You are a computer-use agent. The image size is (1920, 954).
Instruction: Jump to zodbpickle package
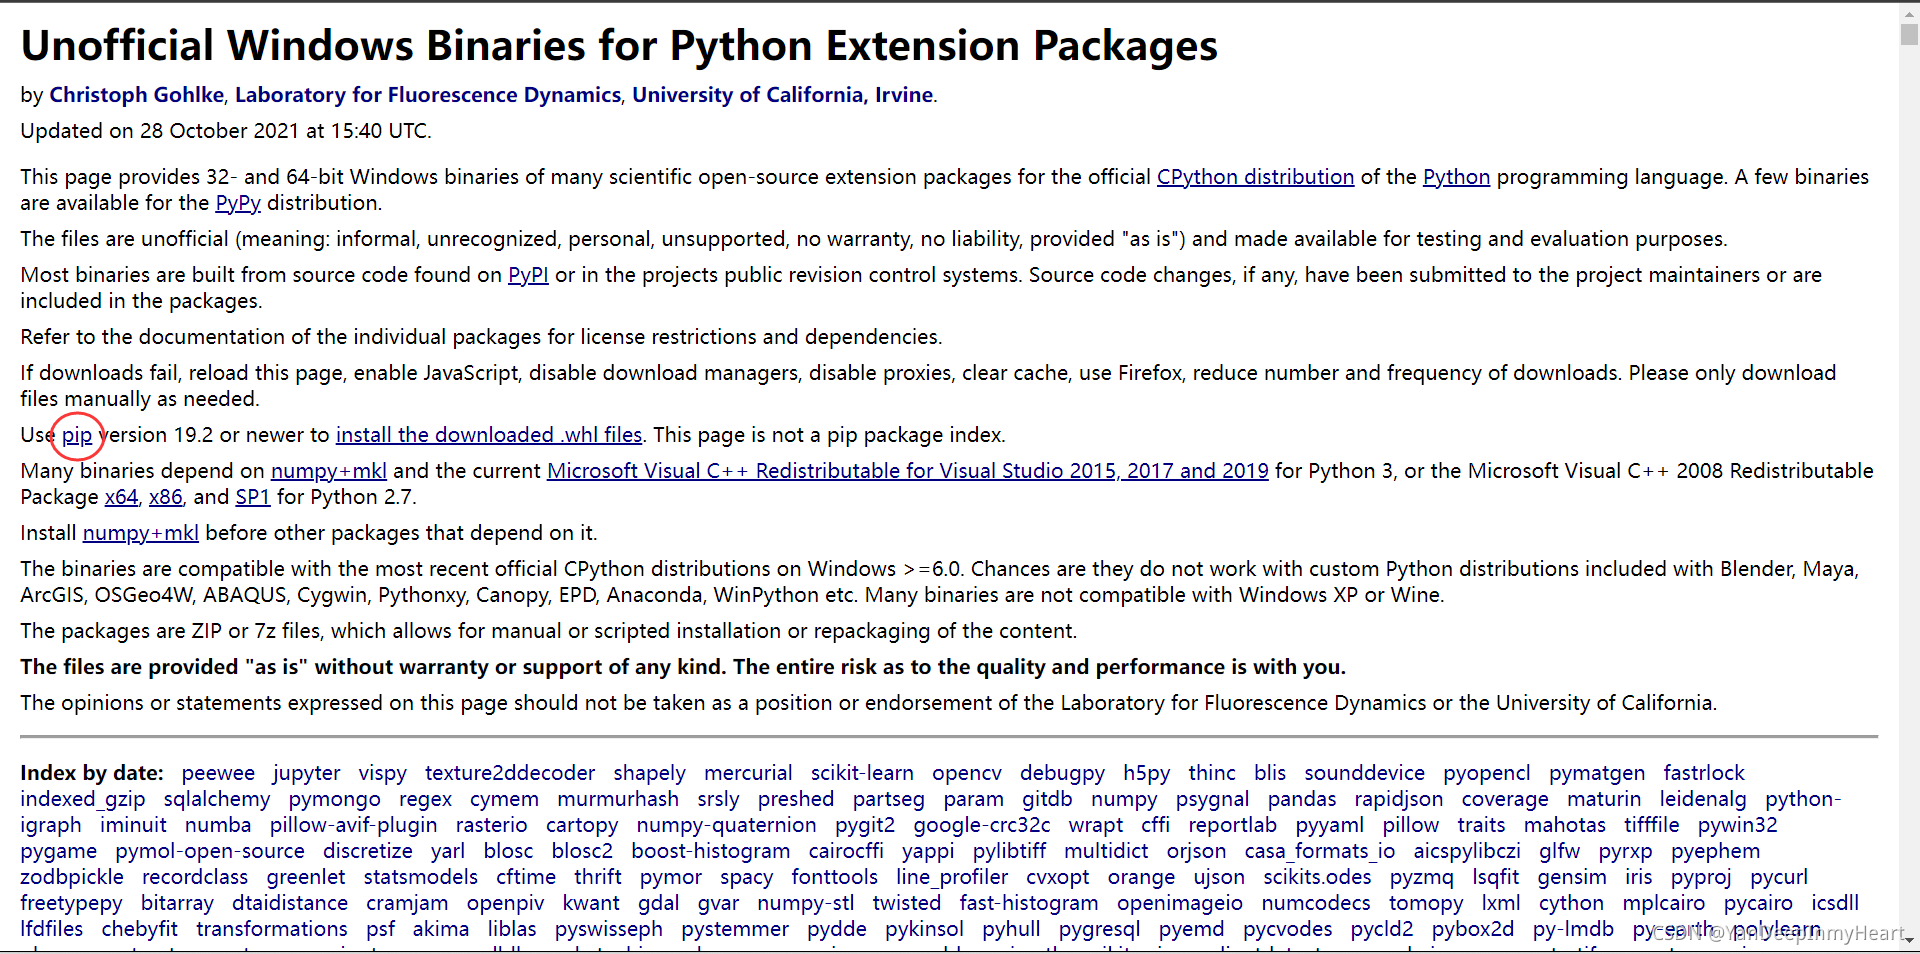pyautogui.click(x=72, y=877)
